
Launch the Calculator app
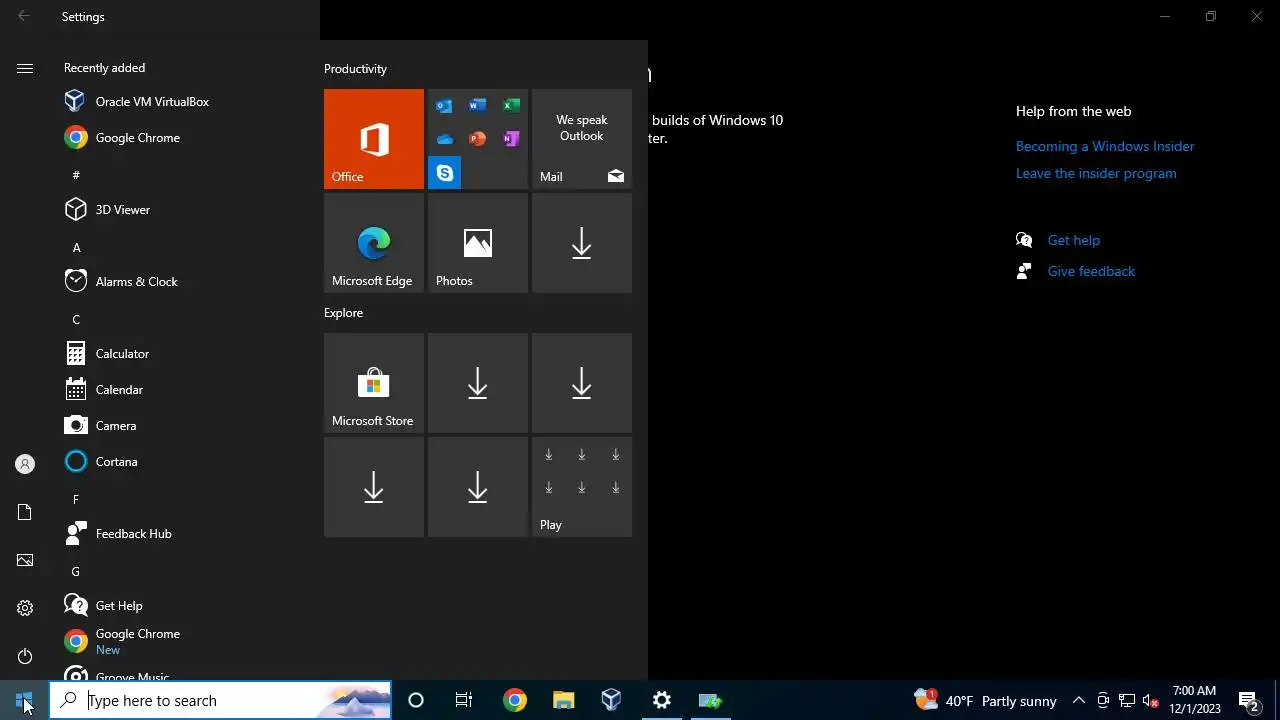(184, 354)
